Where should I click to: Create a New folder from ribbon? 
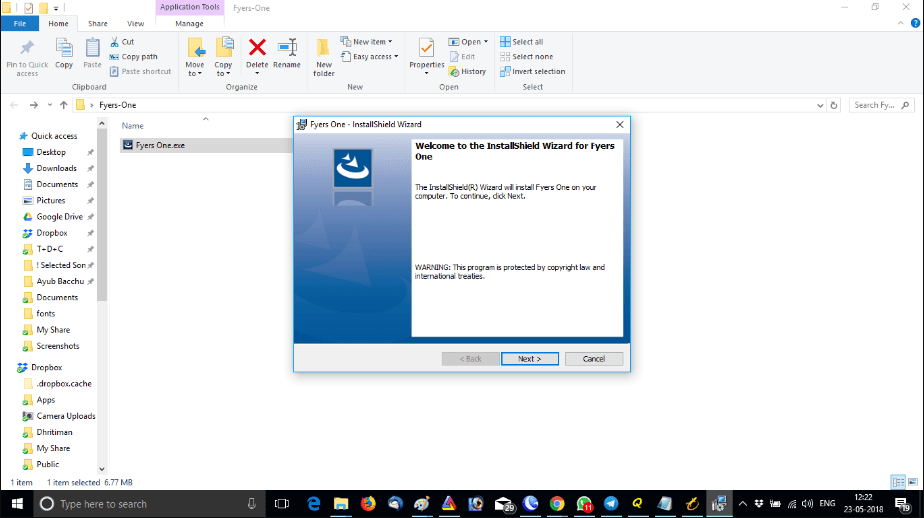tap(324, 57)
